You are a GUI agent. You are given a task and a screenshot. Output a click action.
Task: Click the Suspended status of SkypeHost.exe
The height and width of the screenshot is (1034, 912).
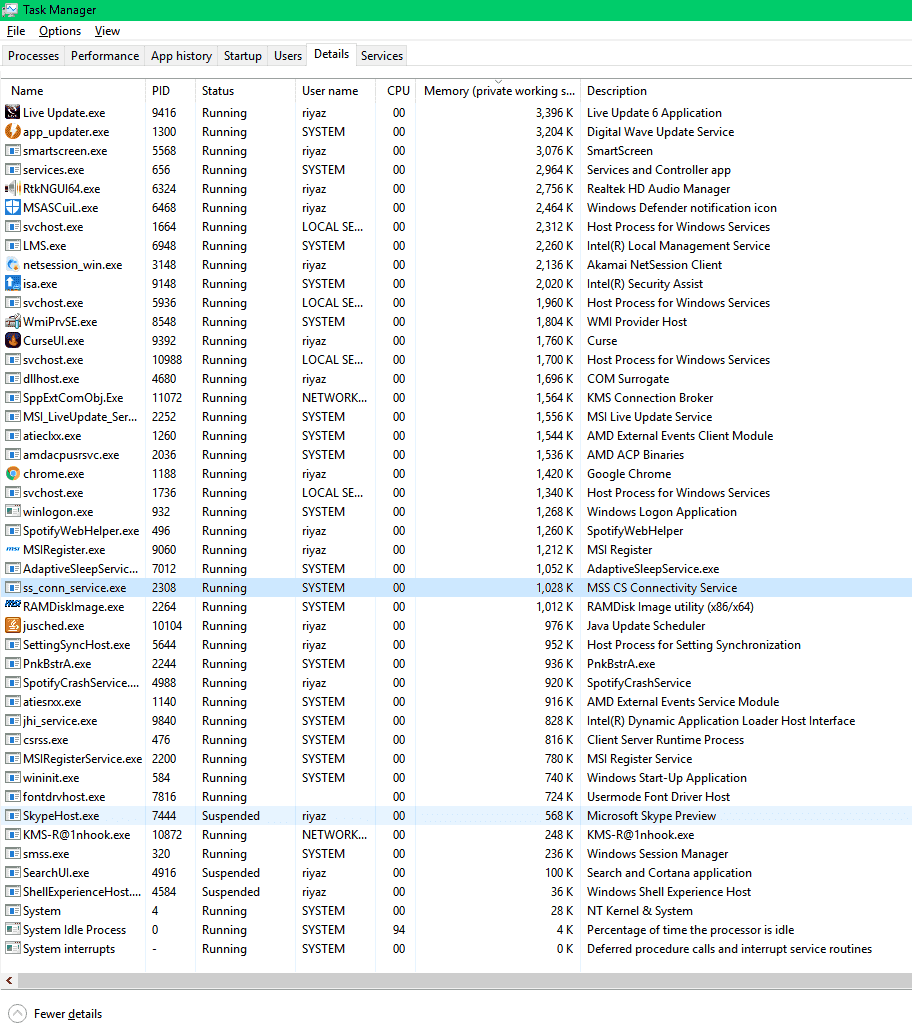(x=231, y=815)
